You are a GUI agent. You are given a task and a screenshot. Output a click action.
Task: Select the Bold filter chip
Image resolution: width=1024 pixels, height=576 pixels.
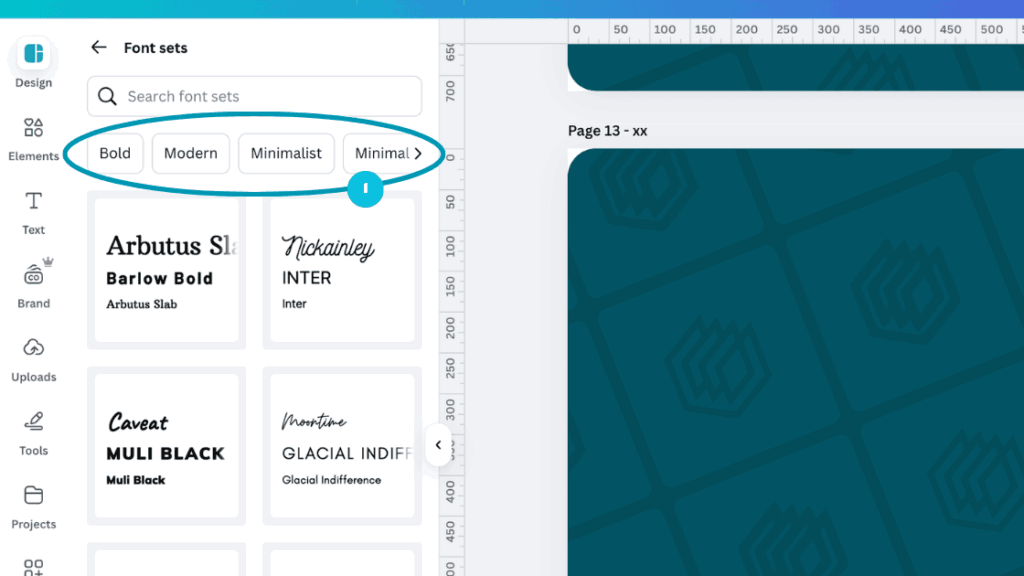[115, 153]
